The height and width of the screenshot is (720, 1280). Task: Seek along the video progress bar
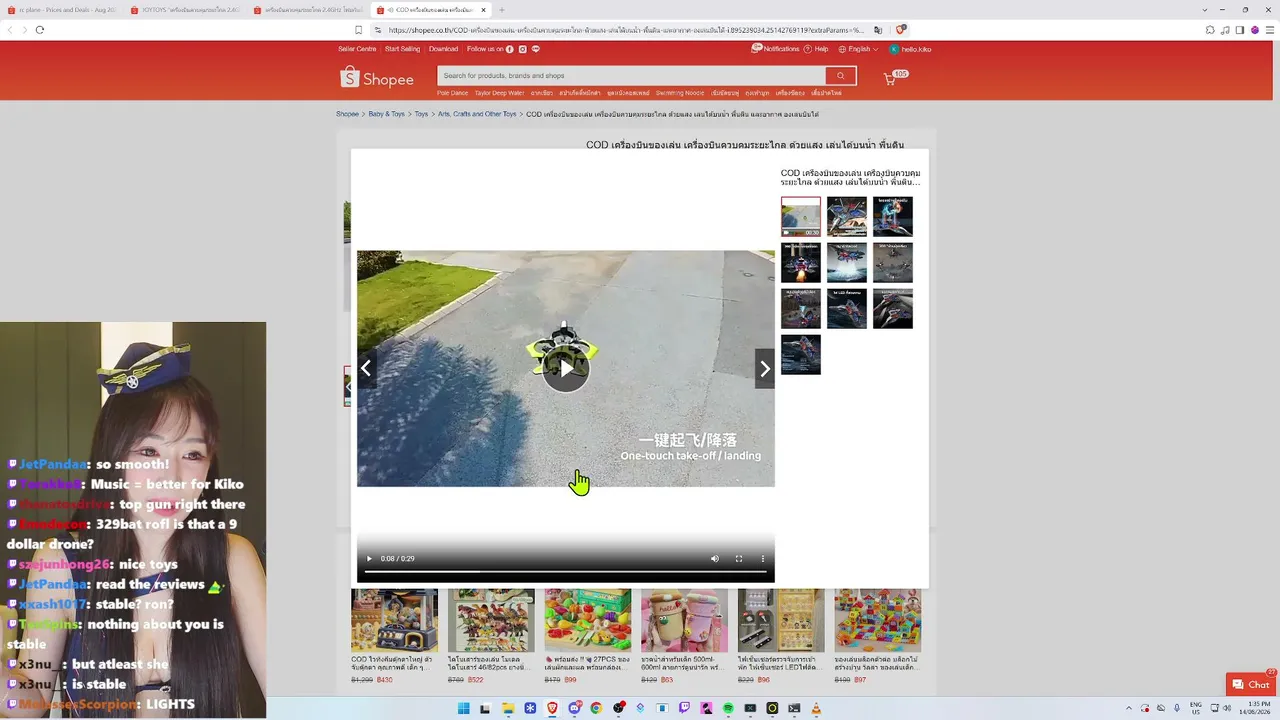565,572
